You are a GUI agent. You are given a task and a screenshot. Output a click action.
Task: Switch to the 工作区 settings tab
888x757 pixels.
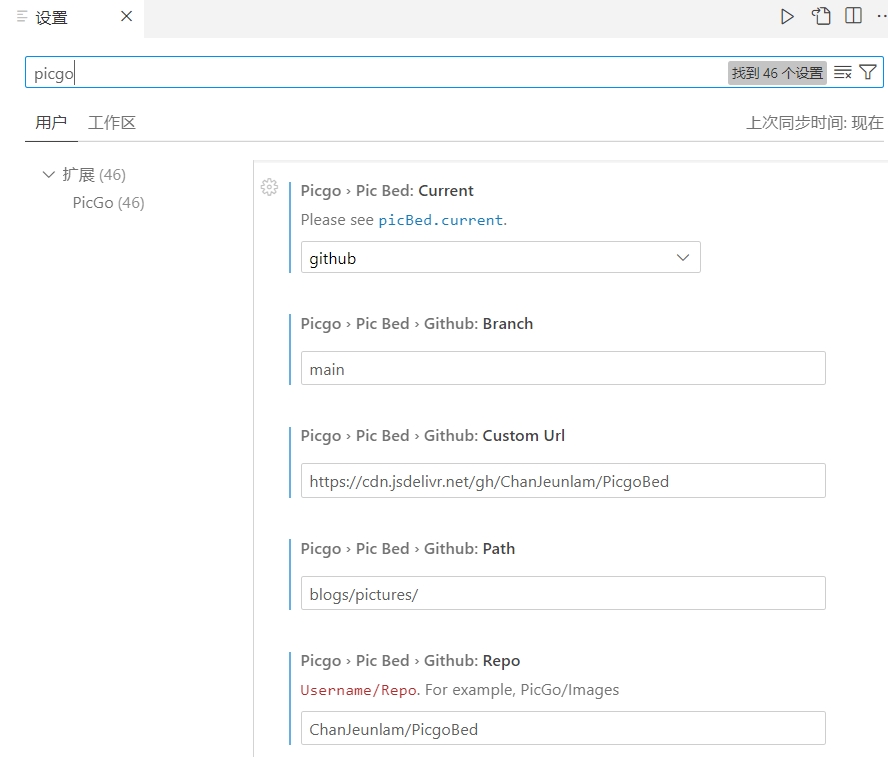112,122
